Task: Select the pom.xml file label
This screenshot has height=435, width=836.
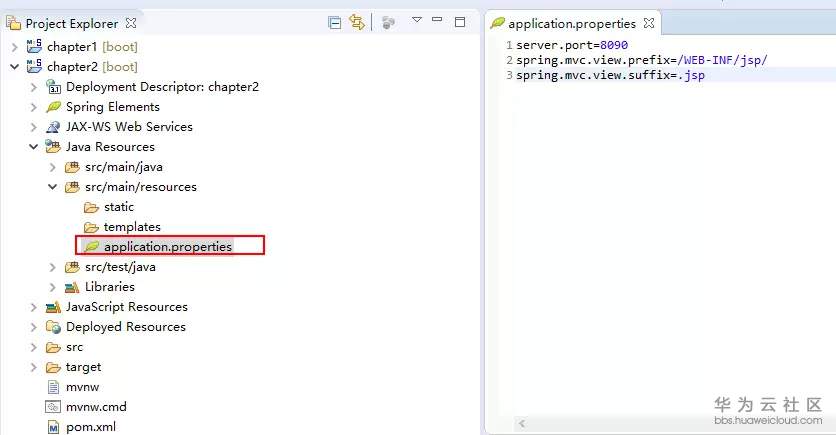Action: [x=91, y=427]
